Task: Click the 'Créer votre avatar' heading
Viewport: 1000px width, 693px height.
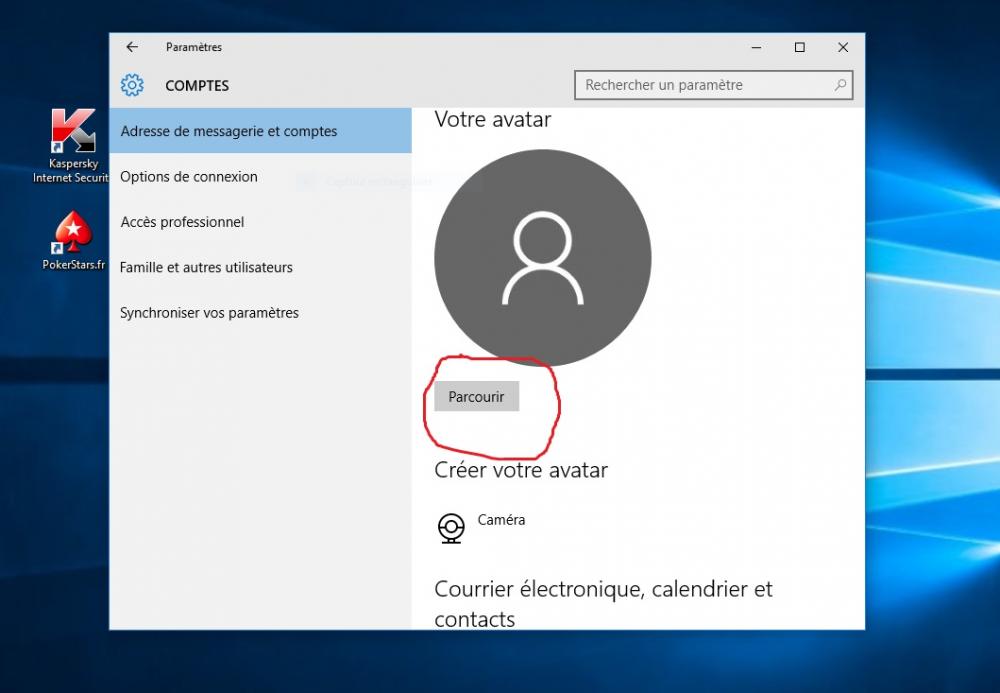Action: (x=521, y=470)
